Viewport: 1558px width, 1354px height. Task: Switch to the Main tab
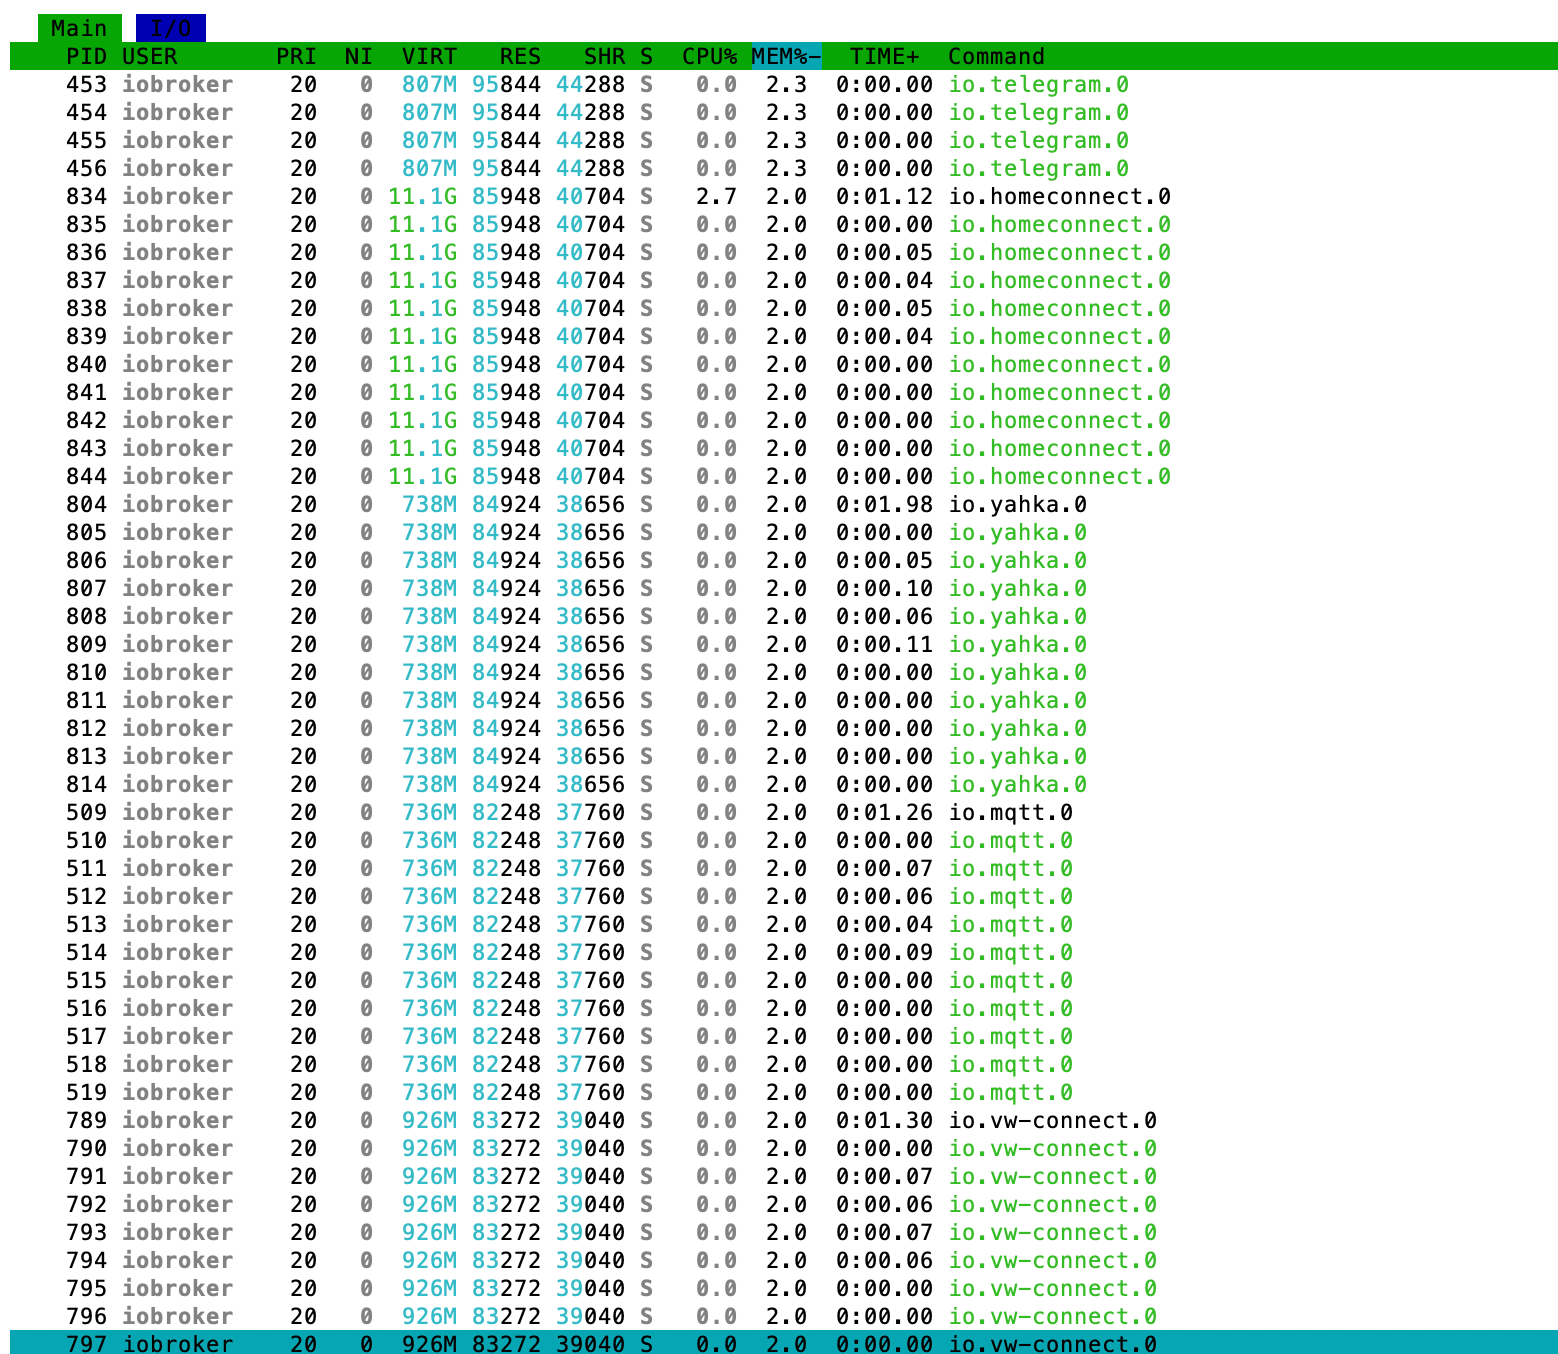tap(80, 28)
